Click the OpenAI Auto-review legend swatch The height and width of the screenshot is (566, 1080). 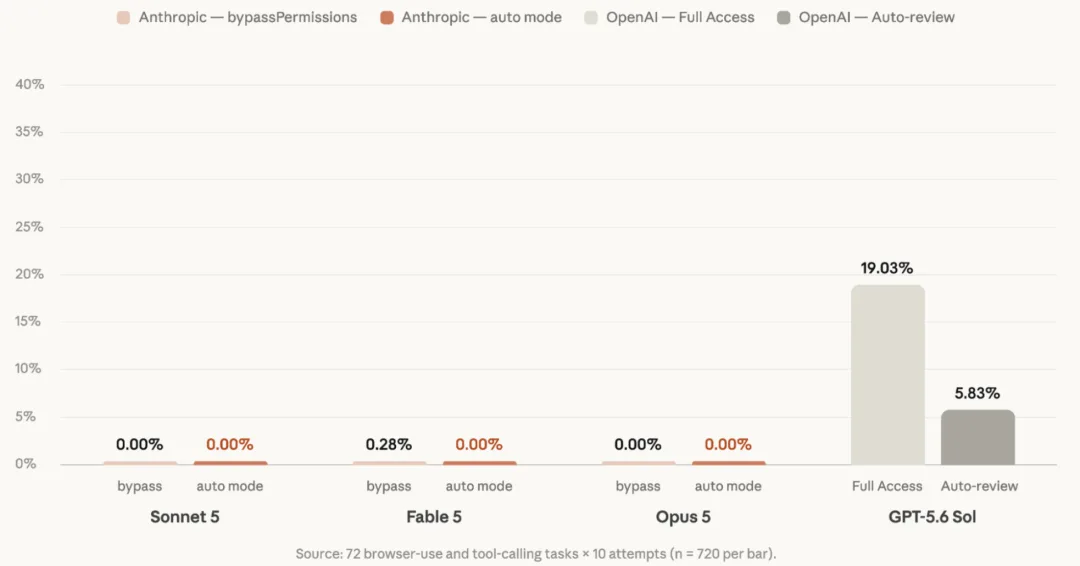pyautogui.click(x=783, y=18)
